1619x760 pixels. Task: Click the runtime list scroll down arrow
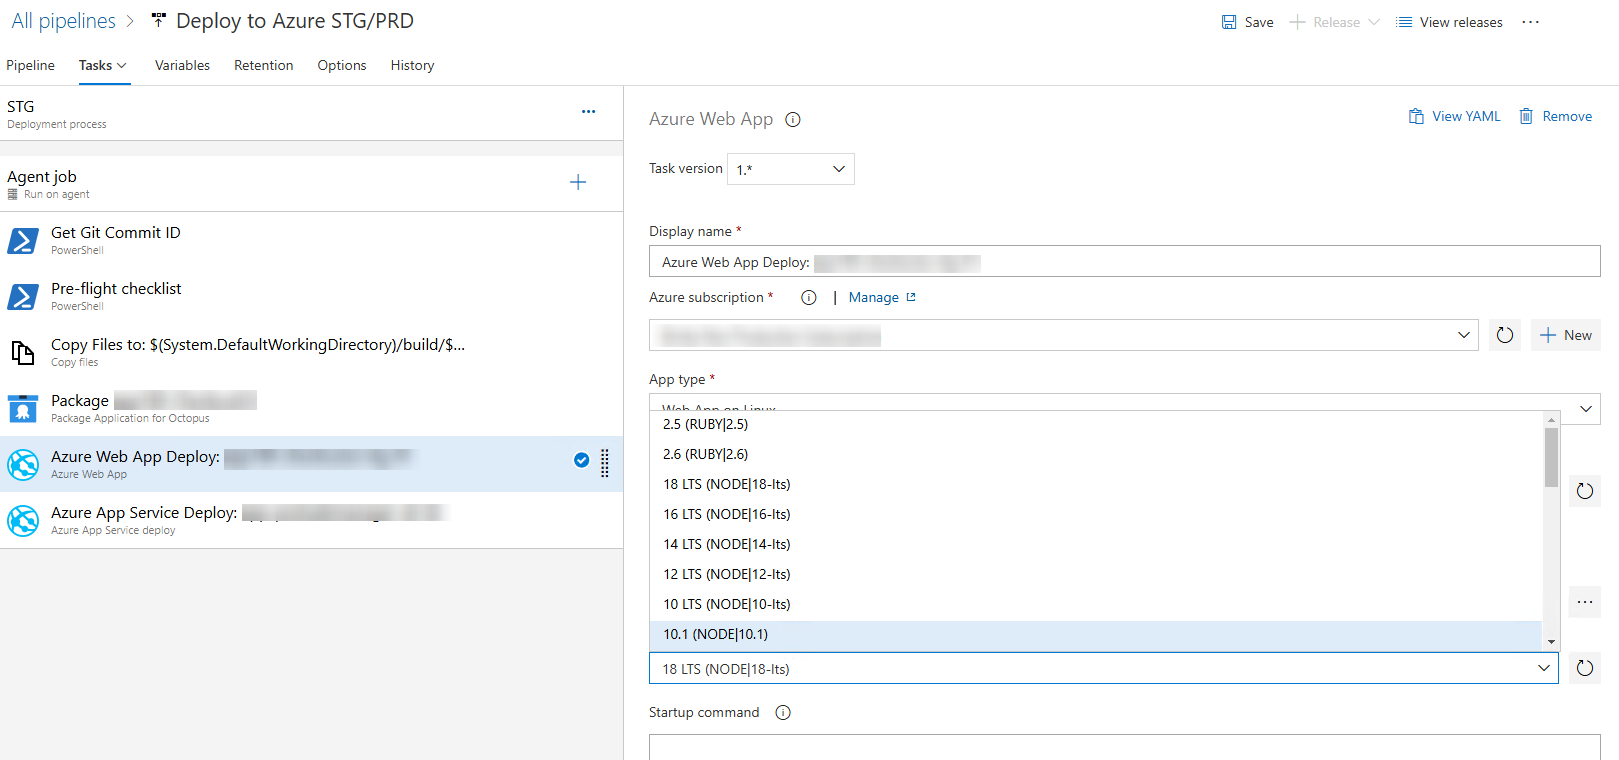[x=1551, y=642]
